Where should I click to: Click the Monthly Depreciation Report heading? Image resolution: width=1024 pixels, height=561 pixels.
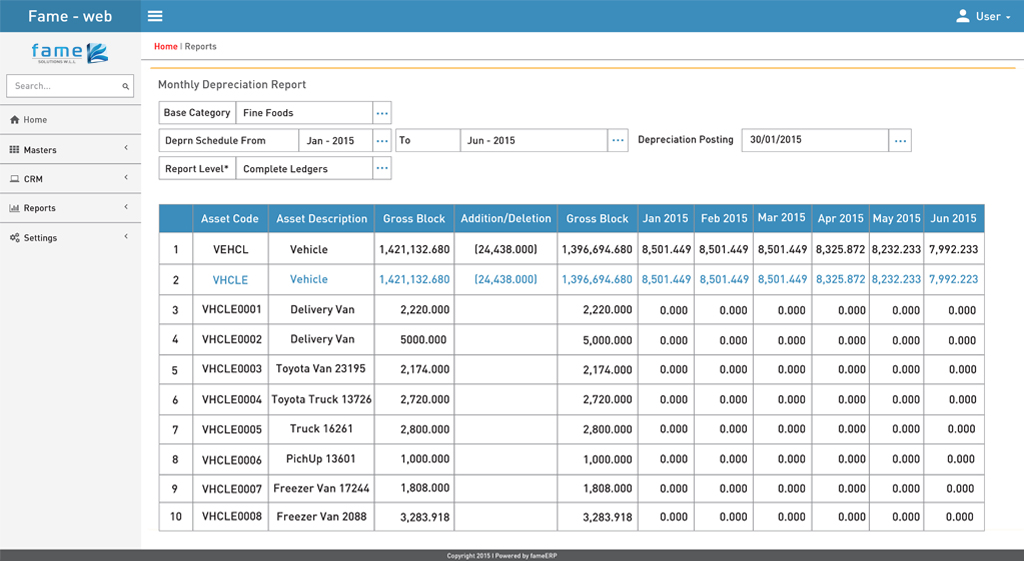pos(232,85)
